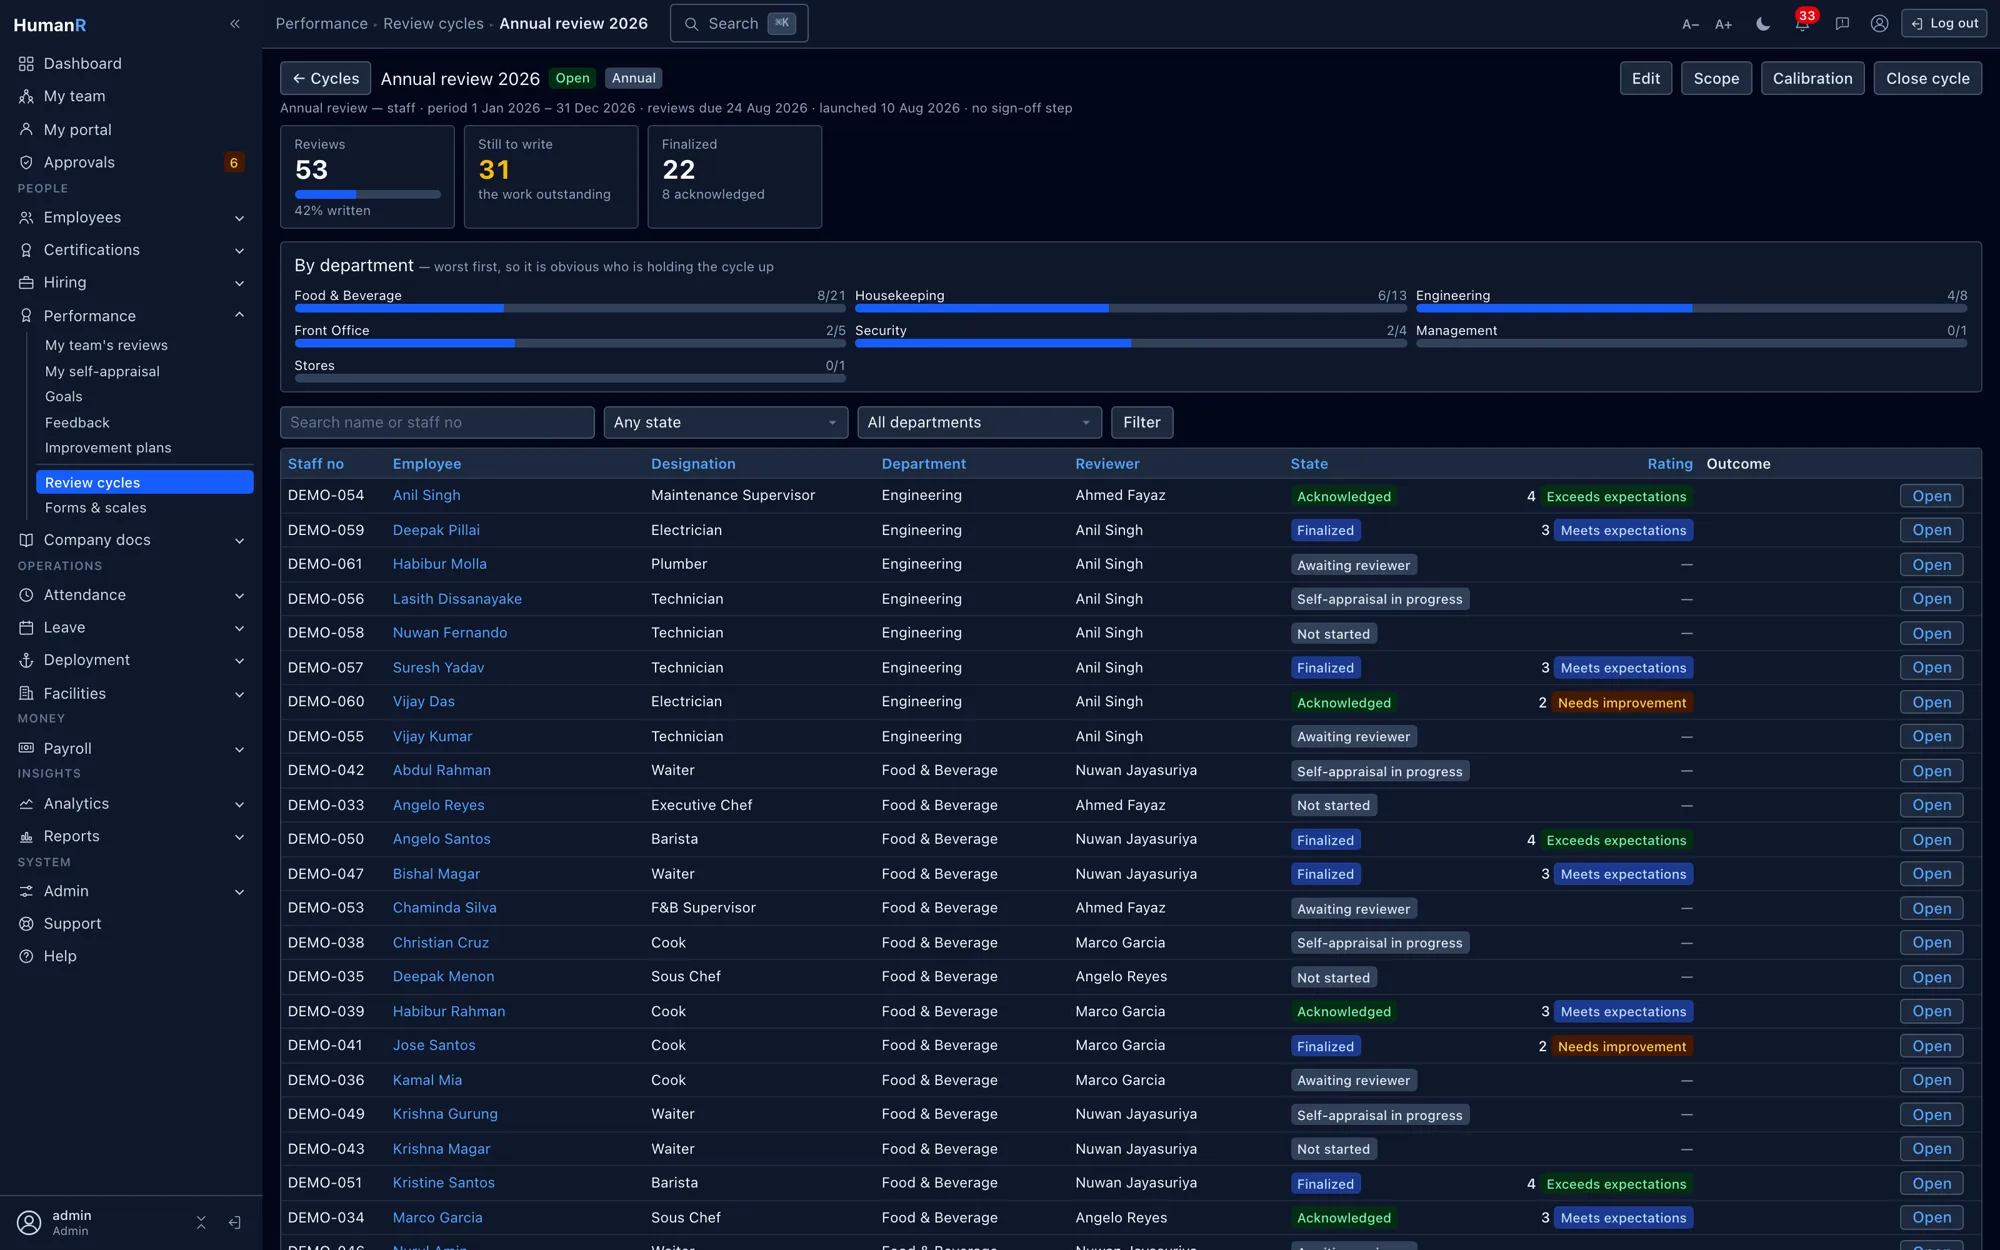
Task: Open the All departments dropdown
Action: (980, 423)
